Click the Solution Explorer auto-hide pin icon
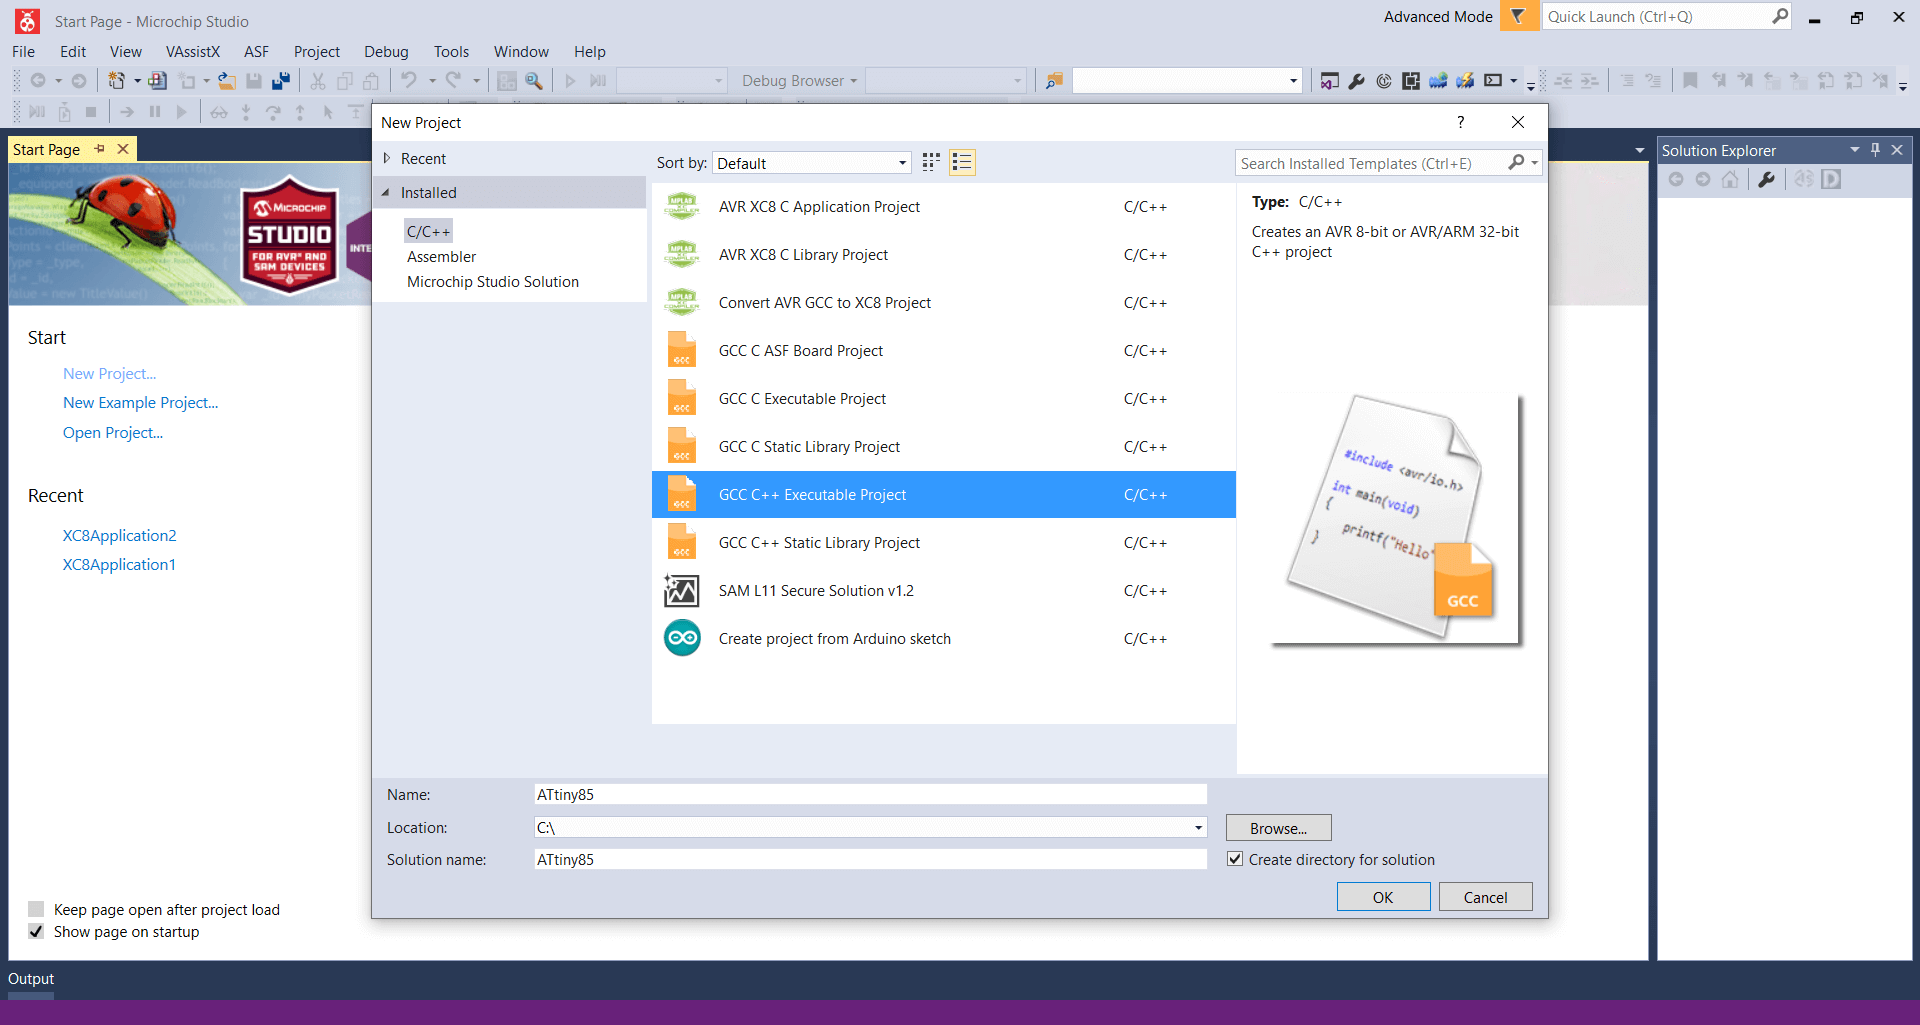1920x1025 pixels. point(1876,150)
